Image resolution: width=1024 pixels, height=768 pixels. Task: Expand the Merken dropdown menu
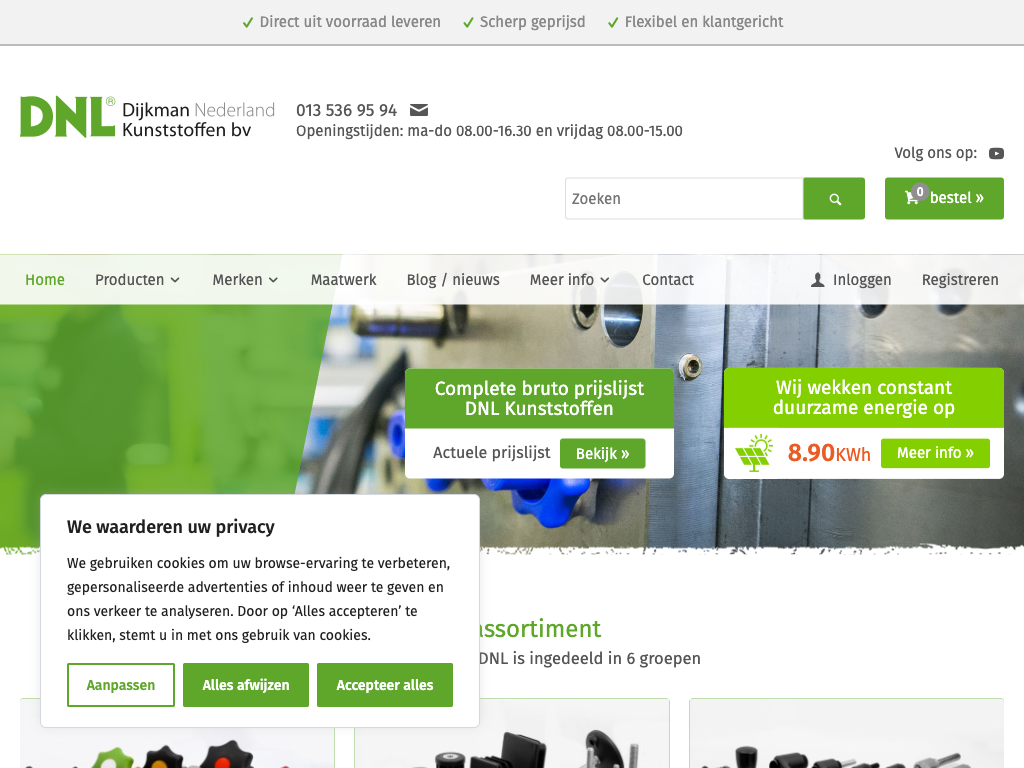[x=245, y=280]
